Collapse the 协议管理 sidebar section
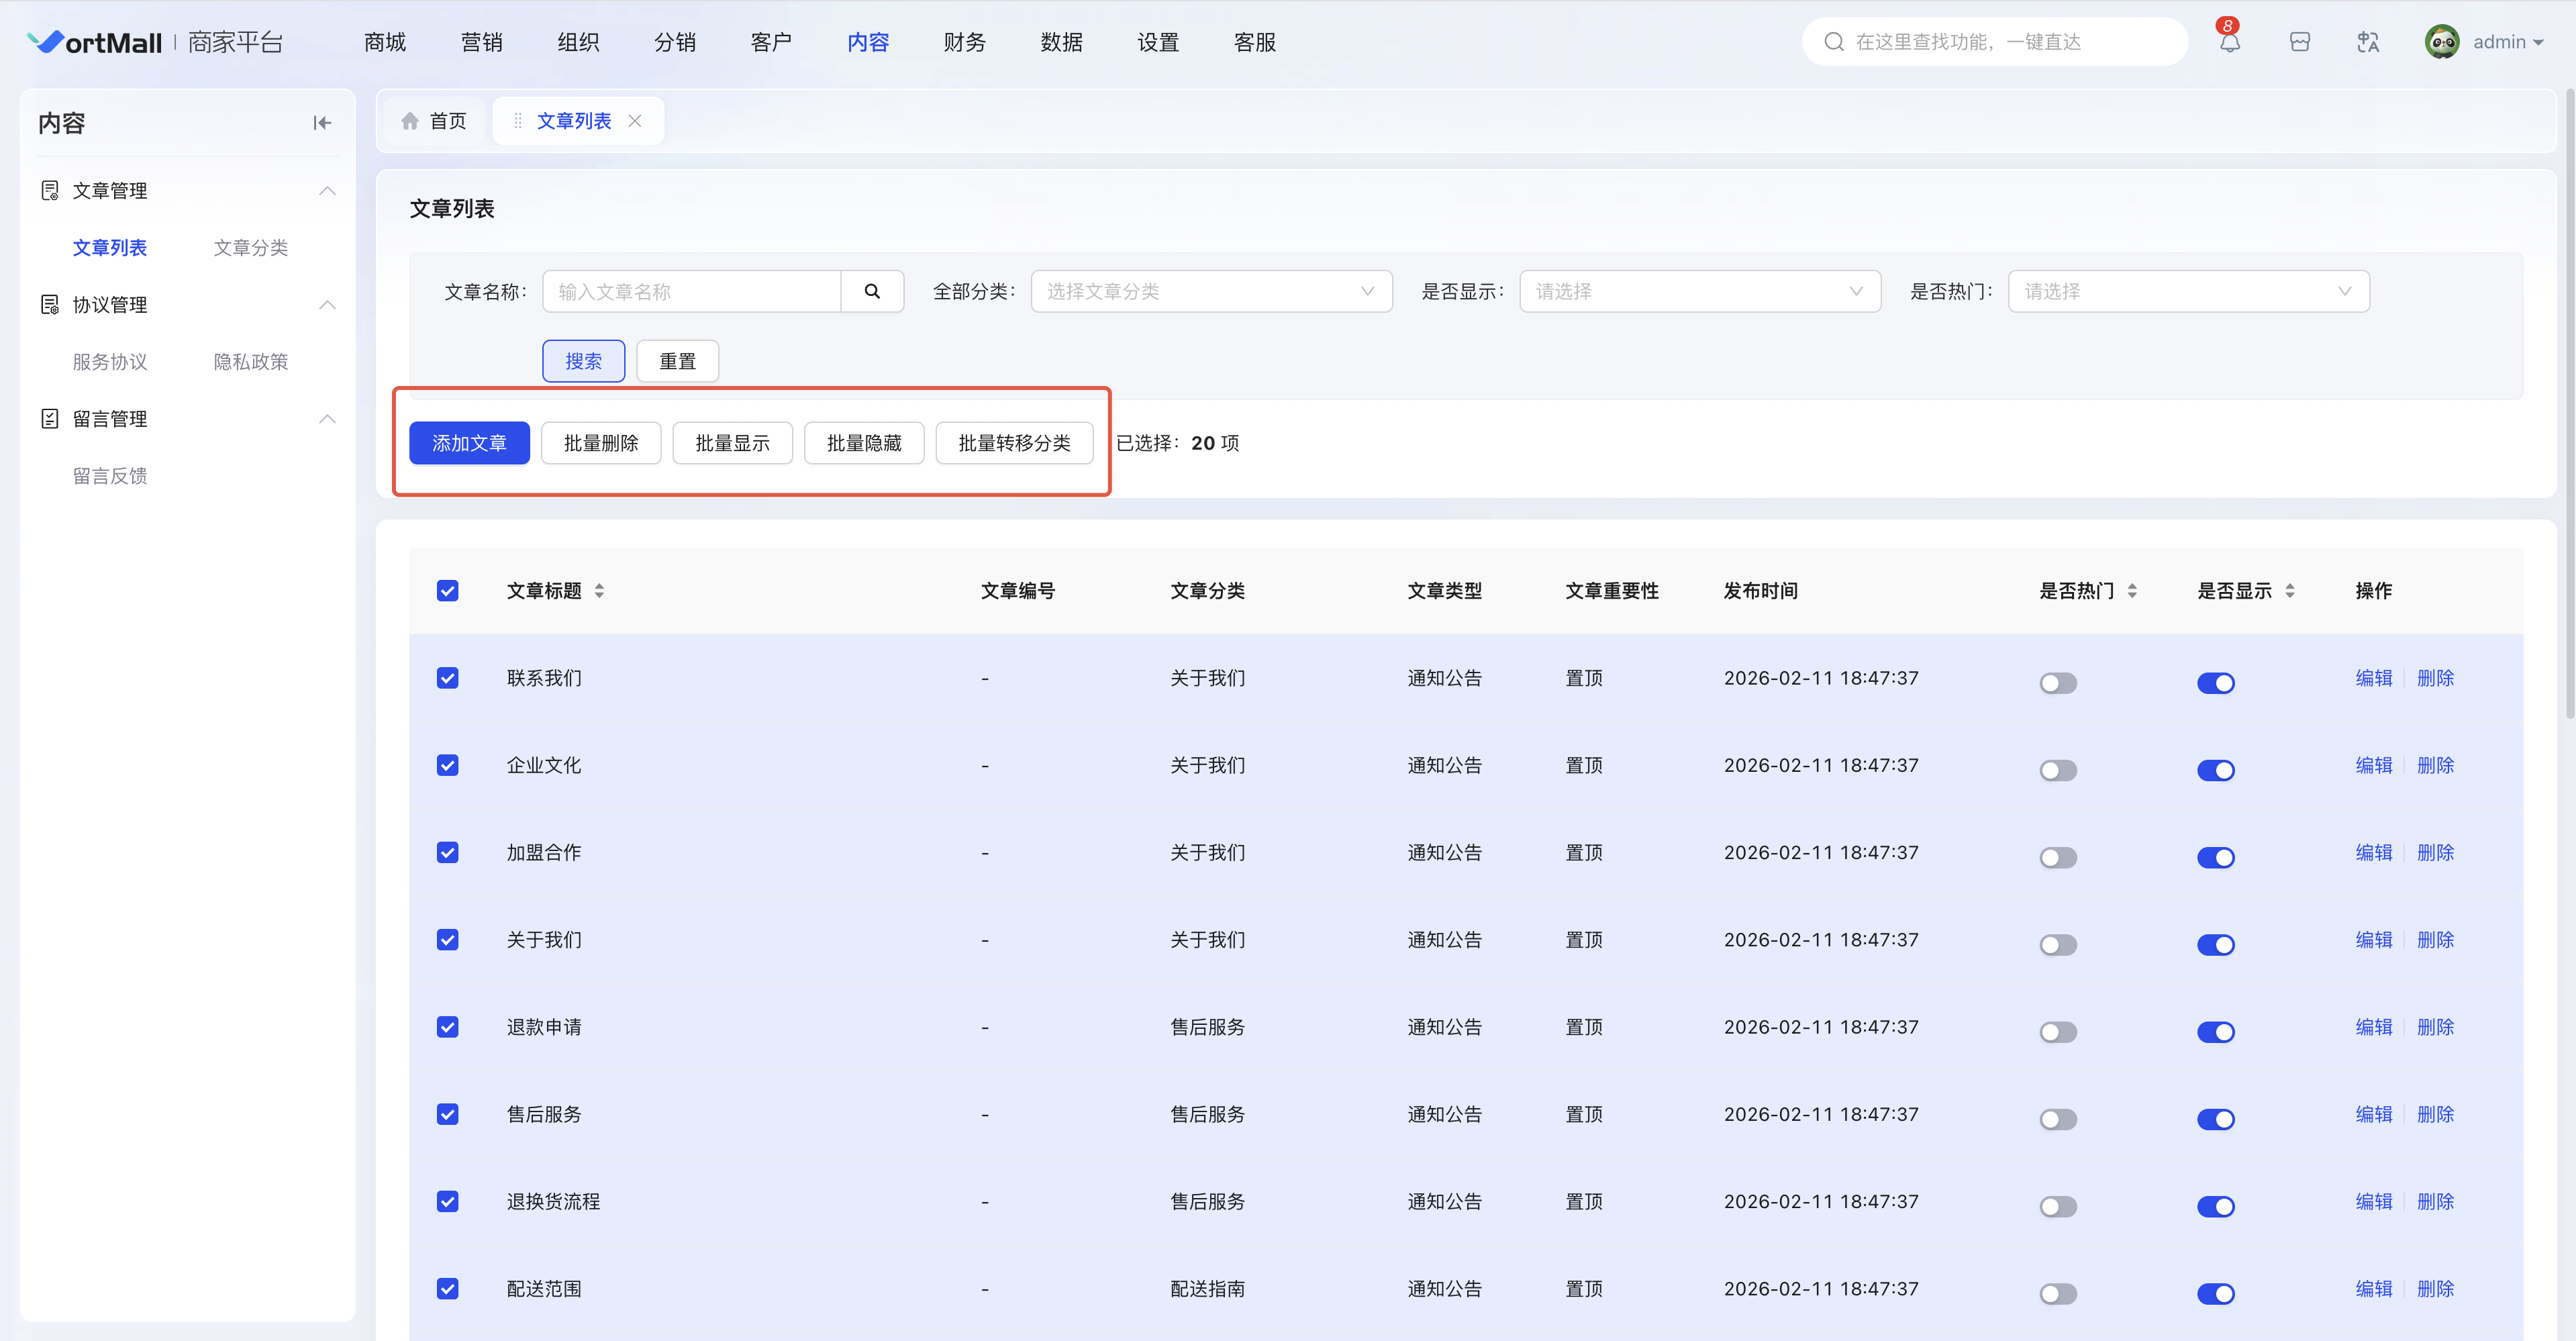Viewport: 2576px width, 1341px height. coord(327,305)
